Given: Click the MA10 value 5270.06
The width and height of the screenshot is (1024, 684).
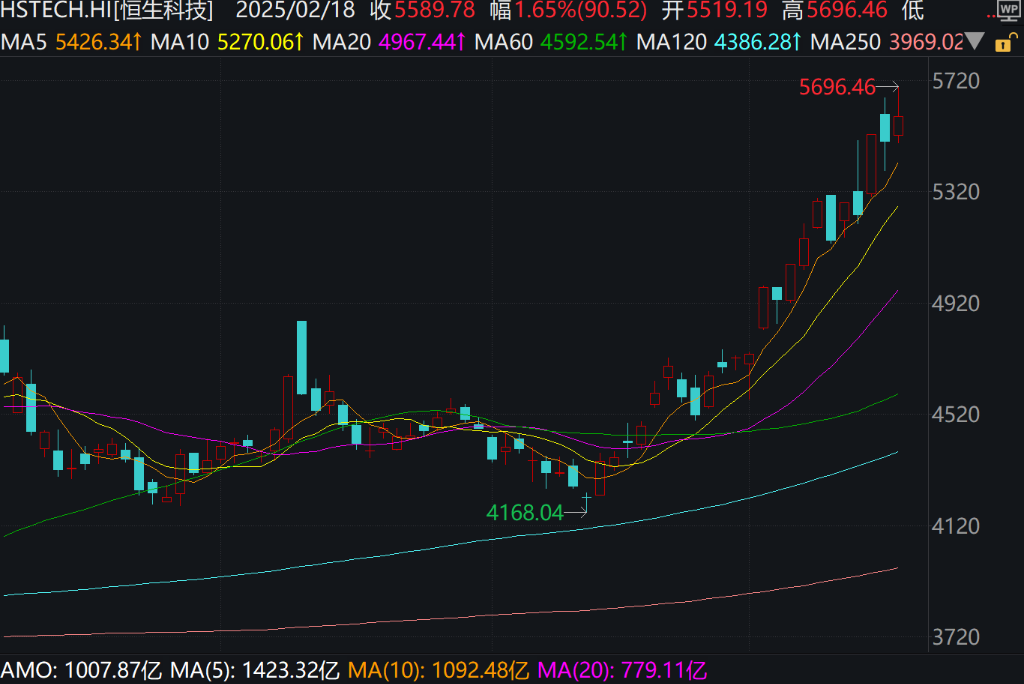Looking at the screenshot, I should coord(260,42).
